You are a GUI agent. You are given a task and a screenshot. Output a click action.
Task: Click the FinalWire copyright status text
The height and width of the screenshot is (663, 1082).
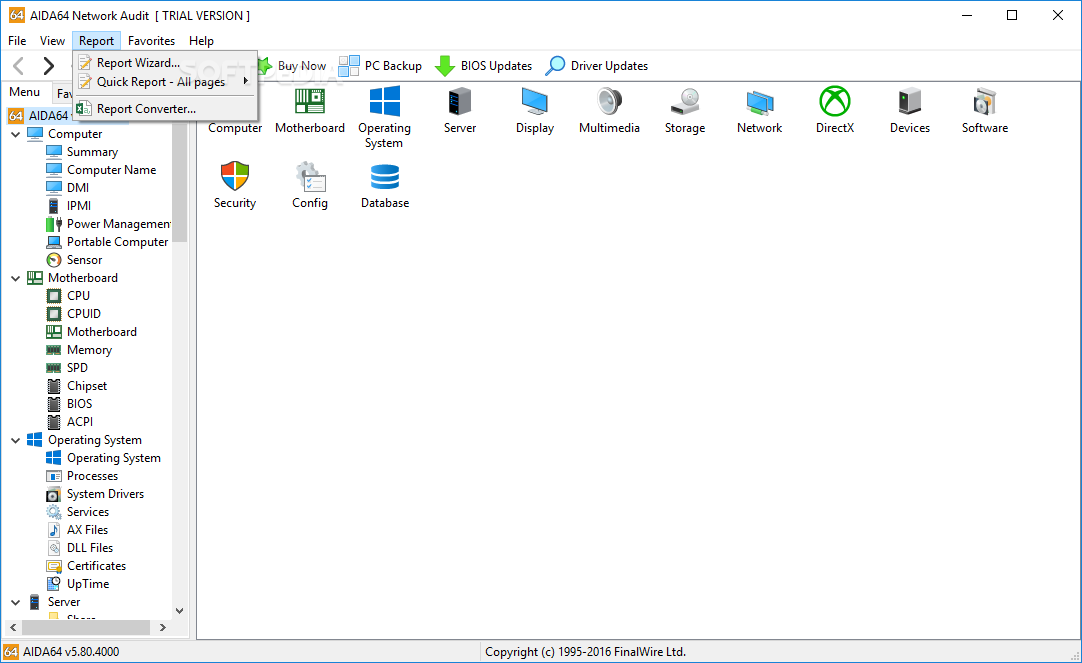coord(585,651)
